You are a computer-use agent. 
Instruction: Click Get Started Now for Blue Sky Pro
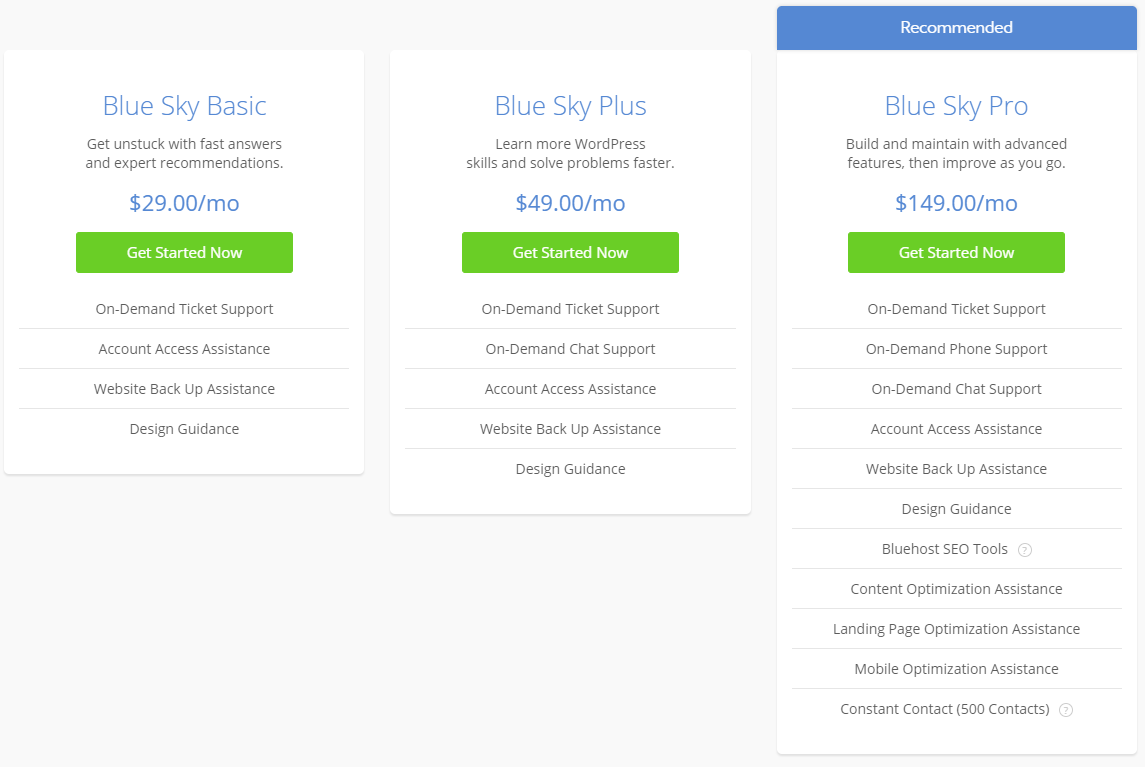click(x=956, y=253)
